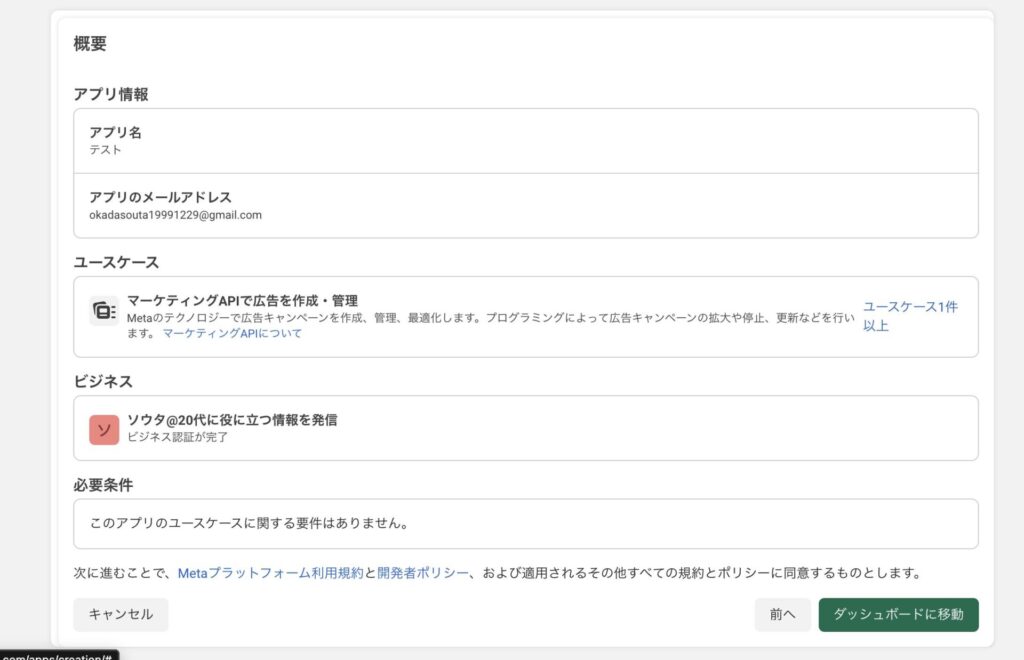Click the requirements box stating no requirements
The height and width of the screenshot is (660, 1024).
click(x=525, y=523)
